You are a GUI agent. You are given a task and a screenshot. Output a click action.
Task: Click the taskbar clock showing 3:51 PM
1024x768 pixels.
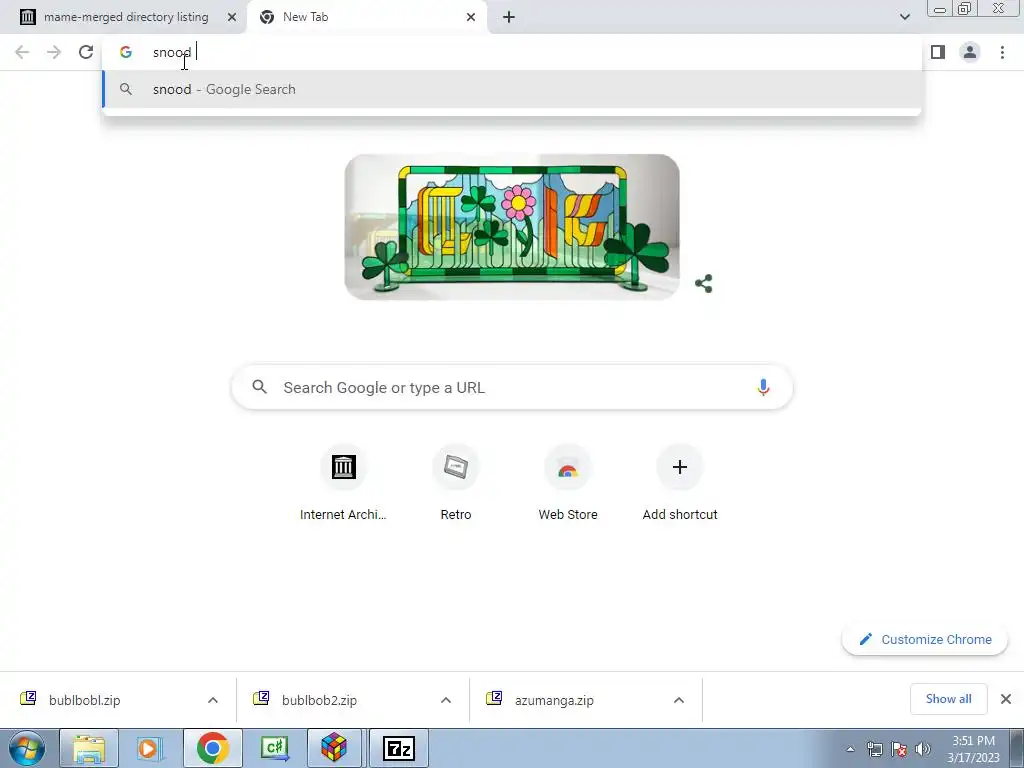tap(974, 749)
